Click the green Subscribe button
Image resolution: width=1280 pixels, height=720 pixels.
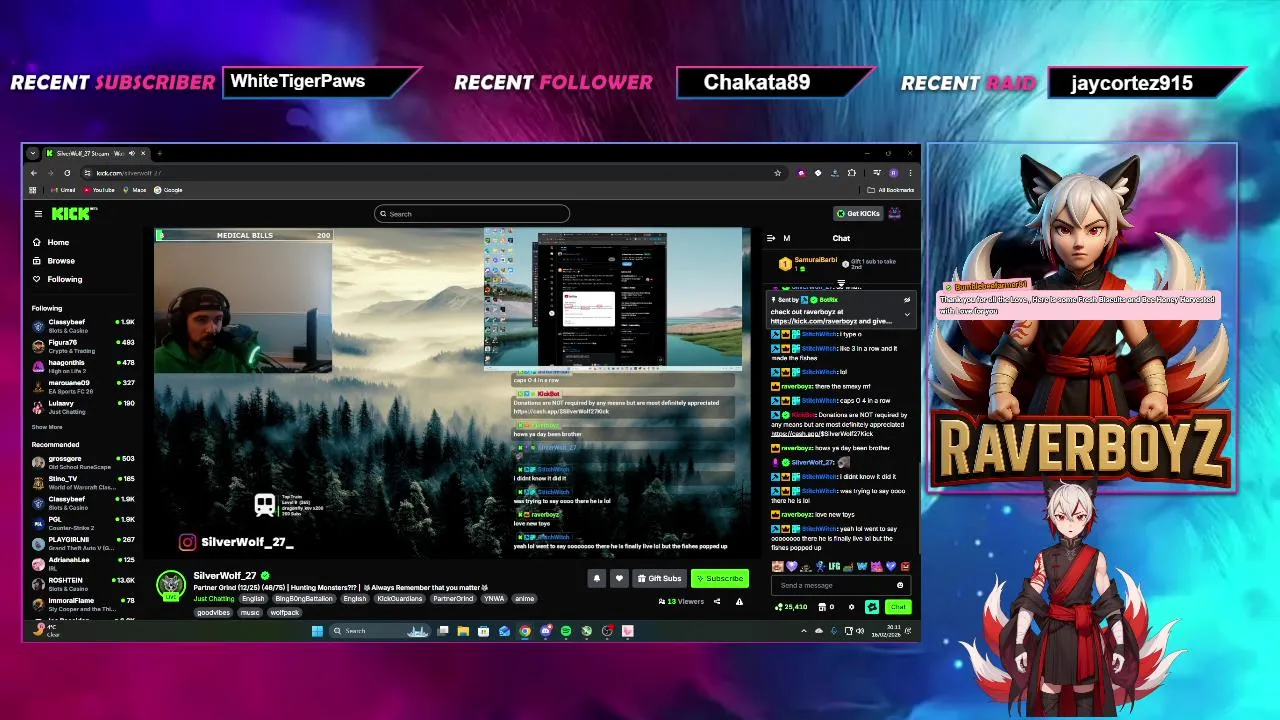point(720,578)
